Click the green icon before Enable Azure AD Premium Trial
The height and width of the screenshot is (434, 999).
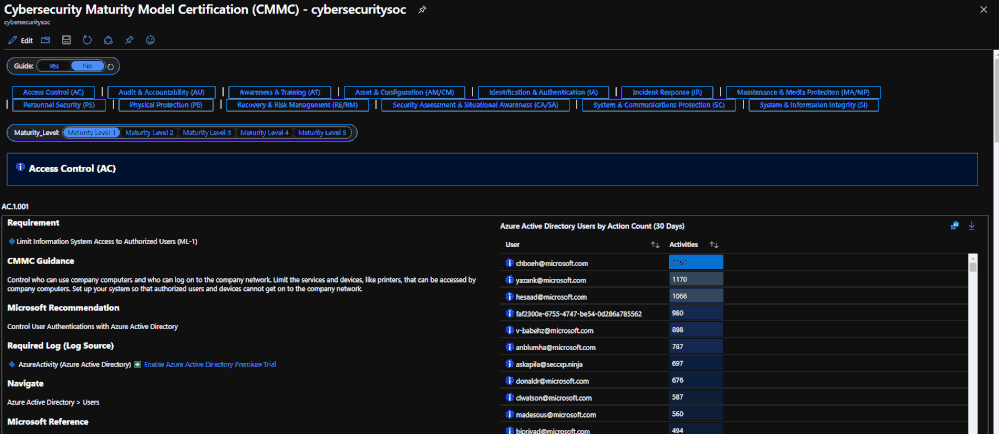pos(137,365)
